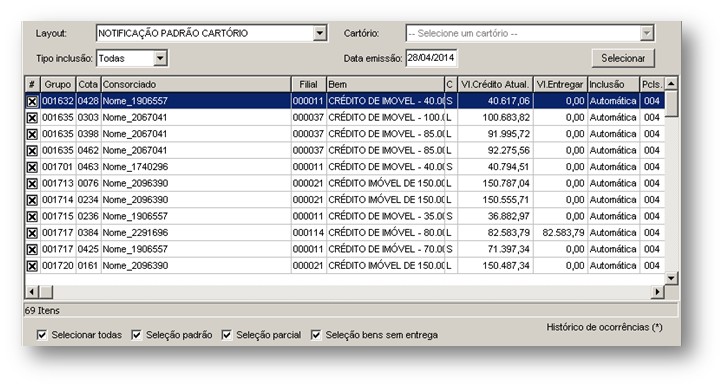Toggle checkbox for cota 0425 row

click(32, 250)
